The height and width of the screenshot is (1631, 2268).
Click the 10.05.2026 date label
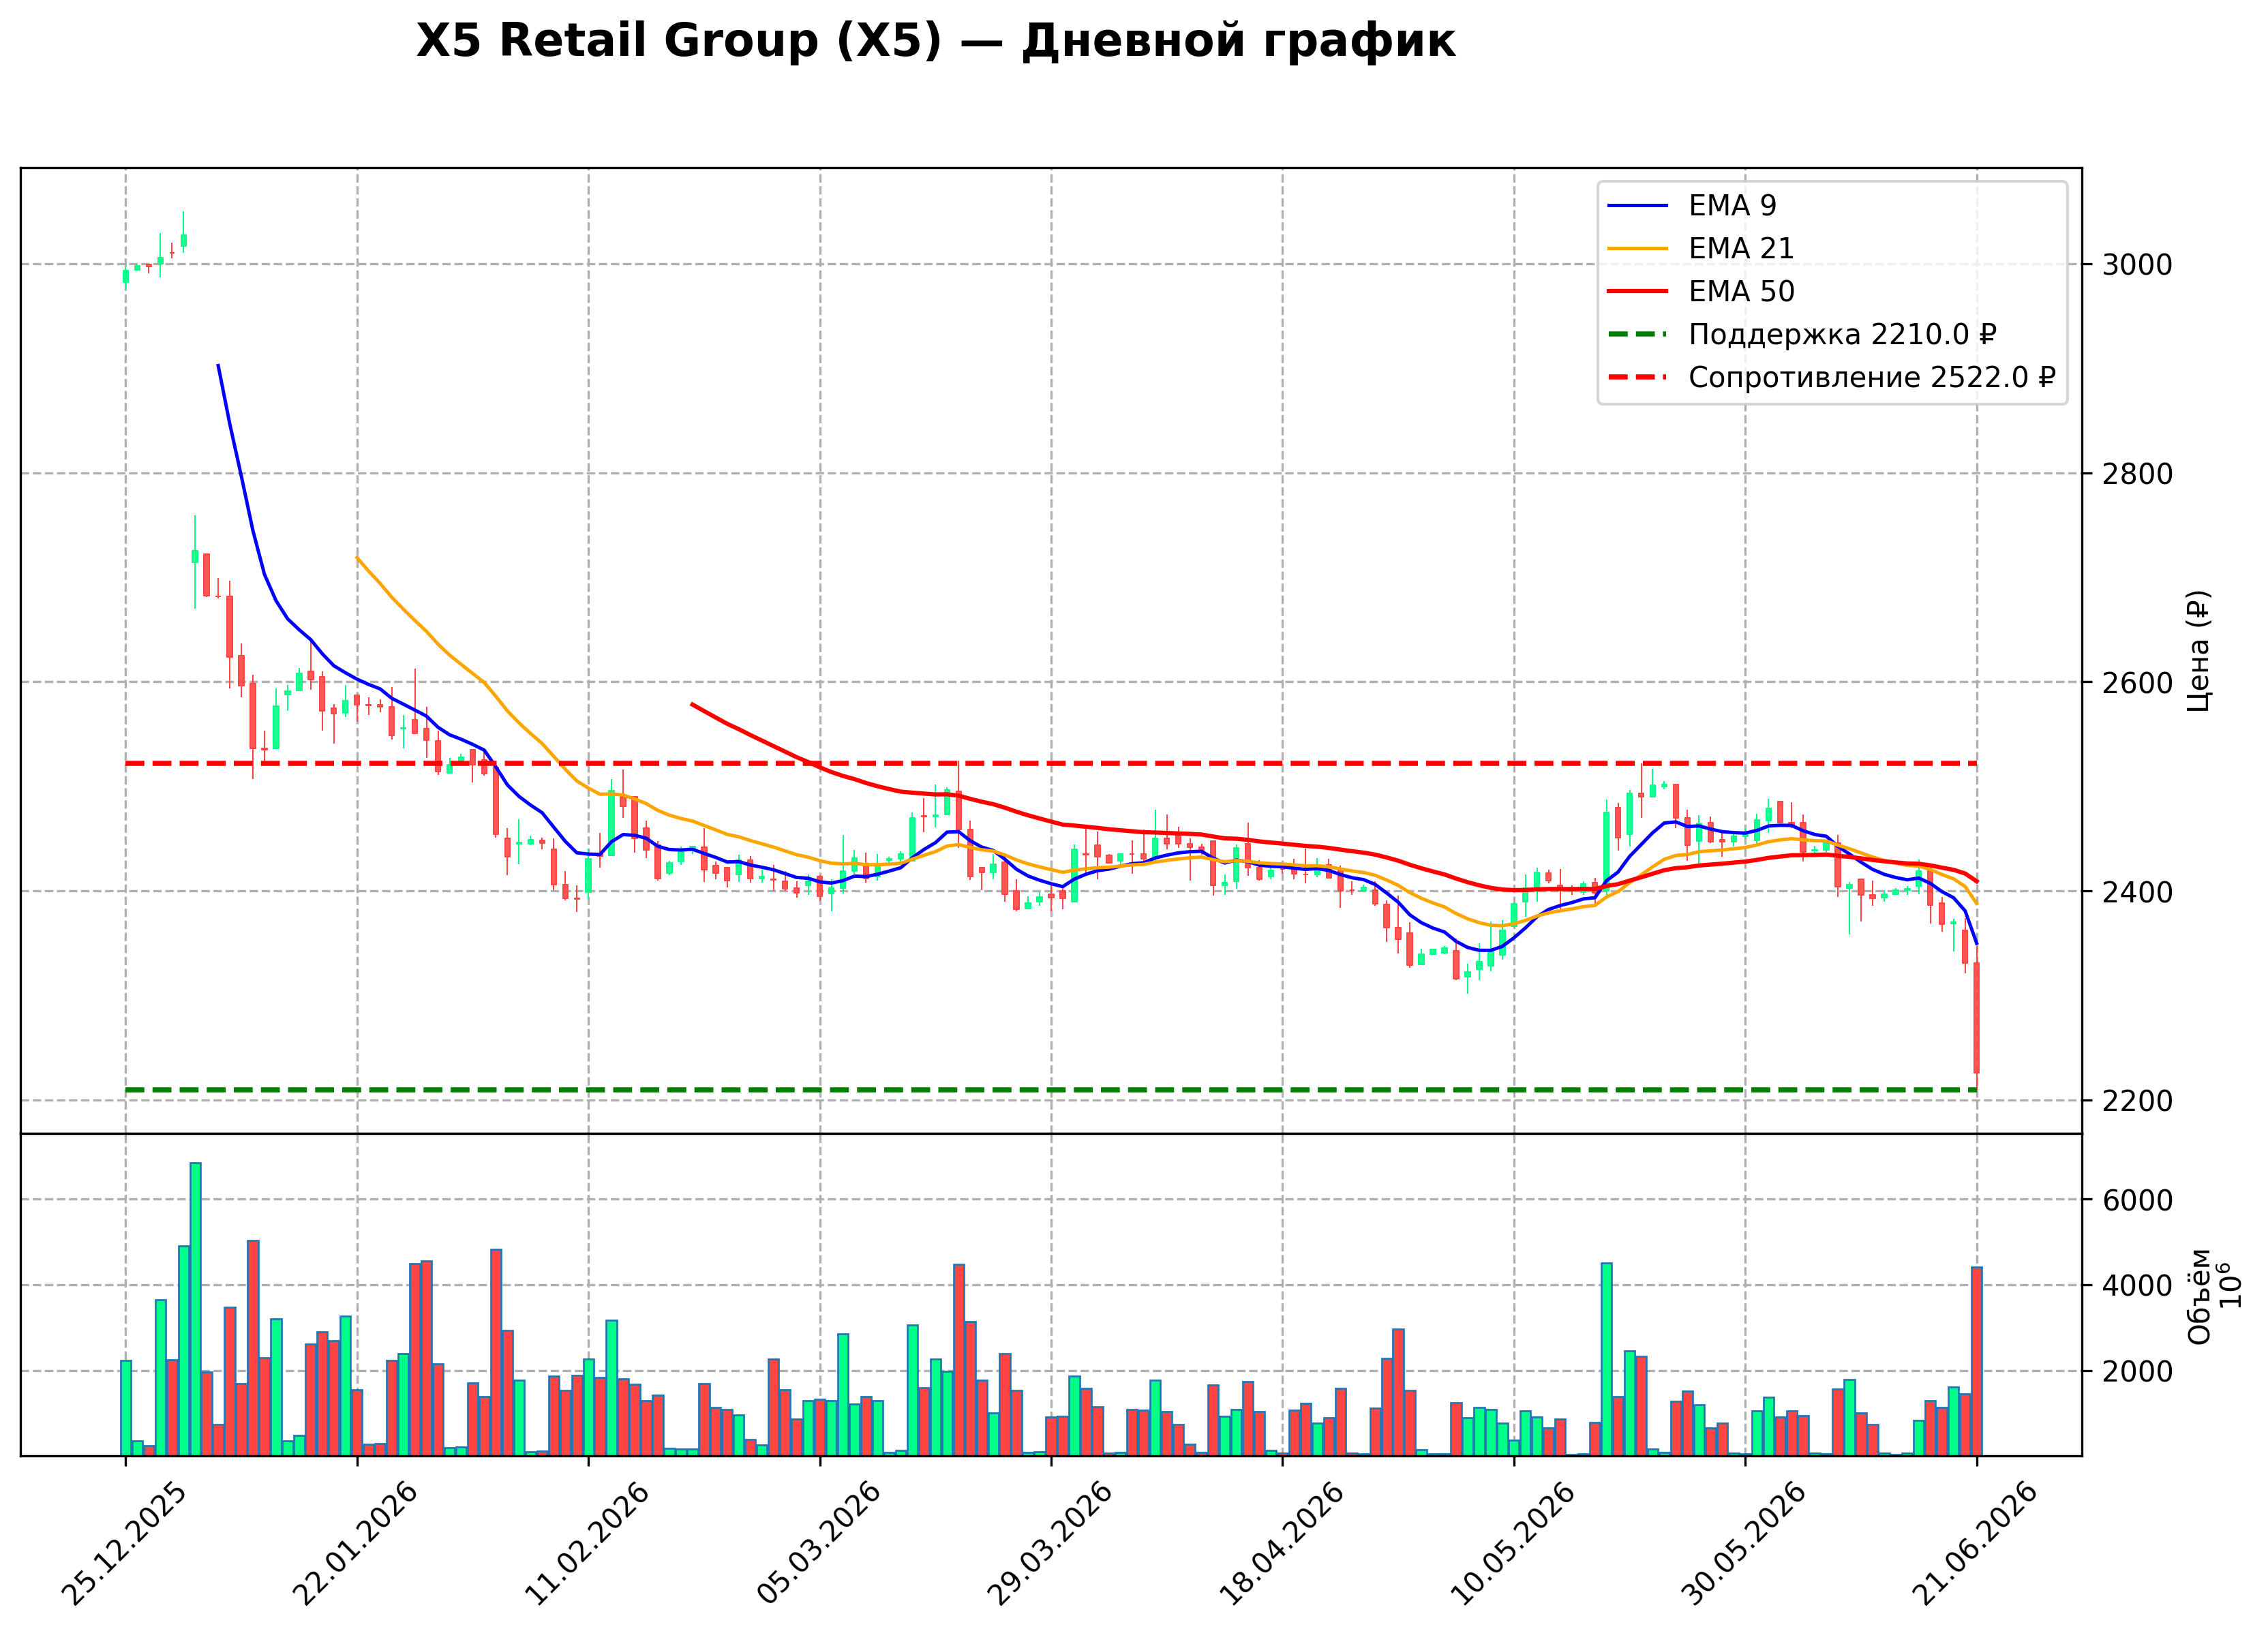coord(1513,1544)
